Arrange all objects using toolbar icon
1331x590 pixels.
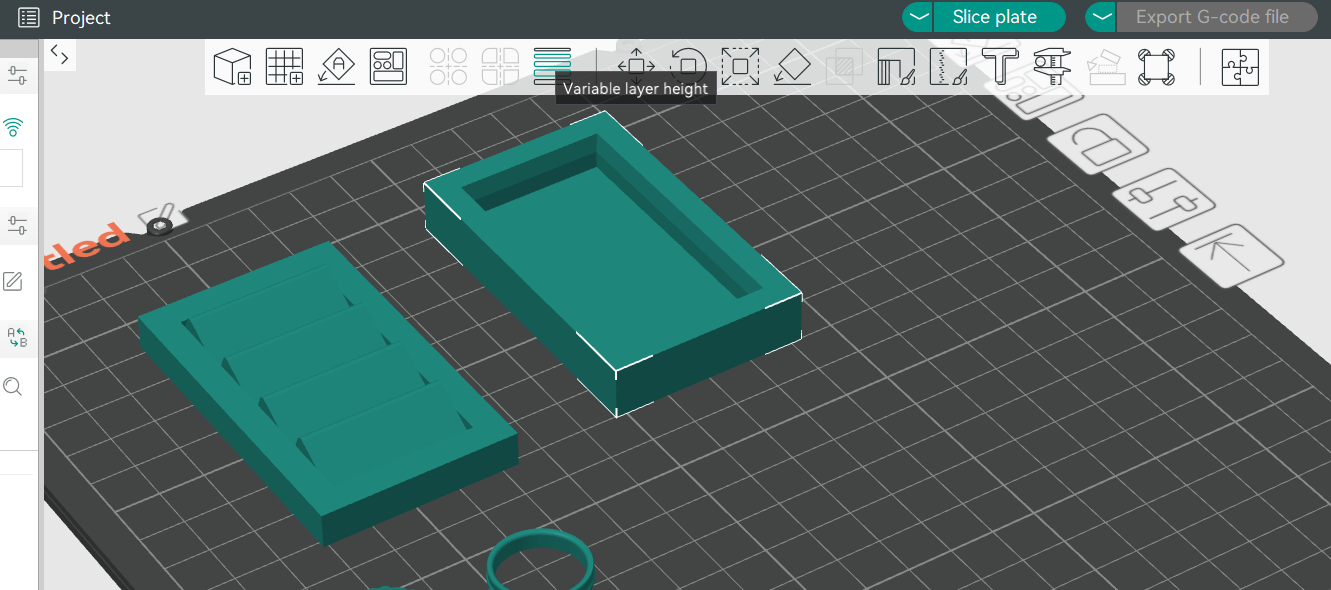tap(388, 67)
